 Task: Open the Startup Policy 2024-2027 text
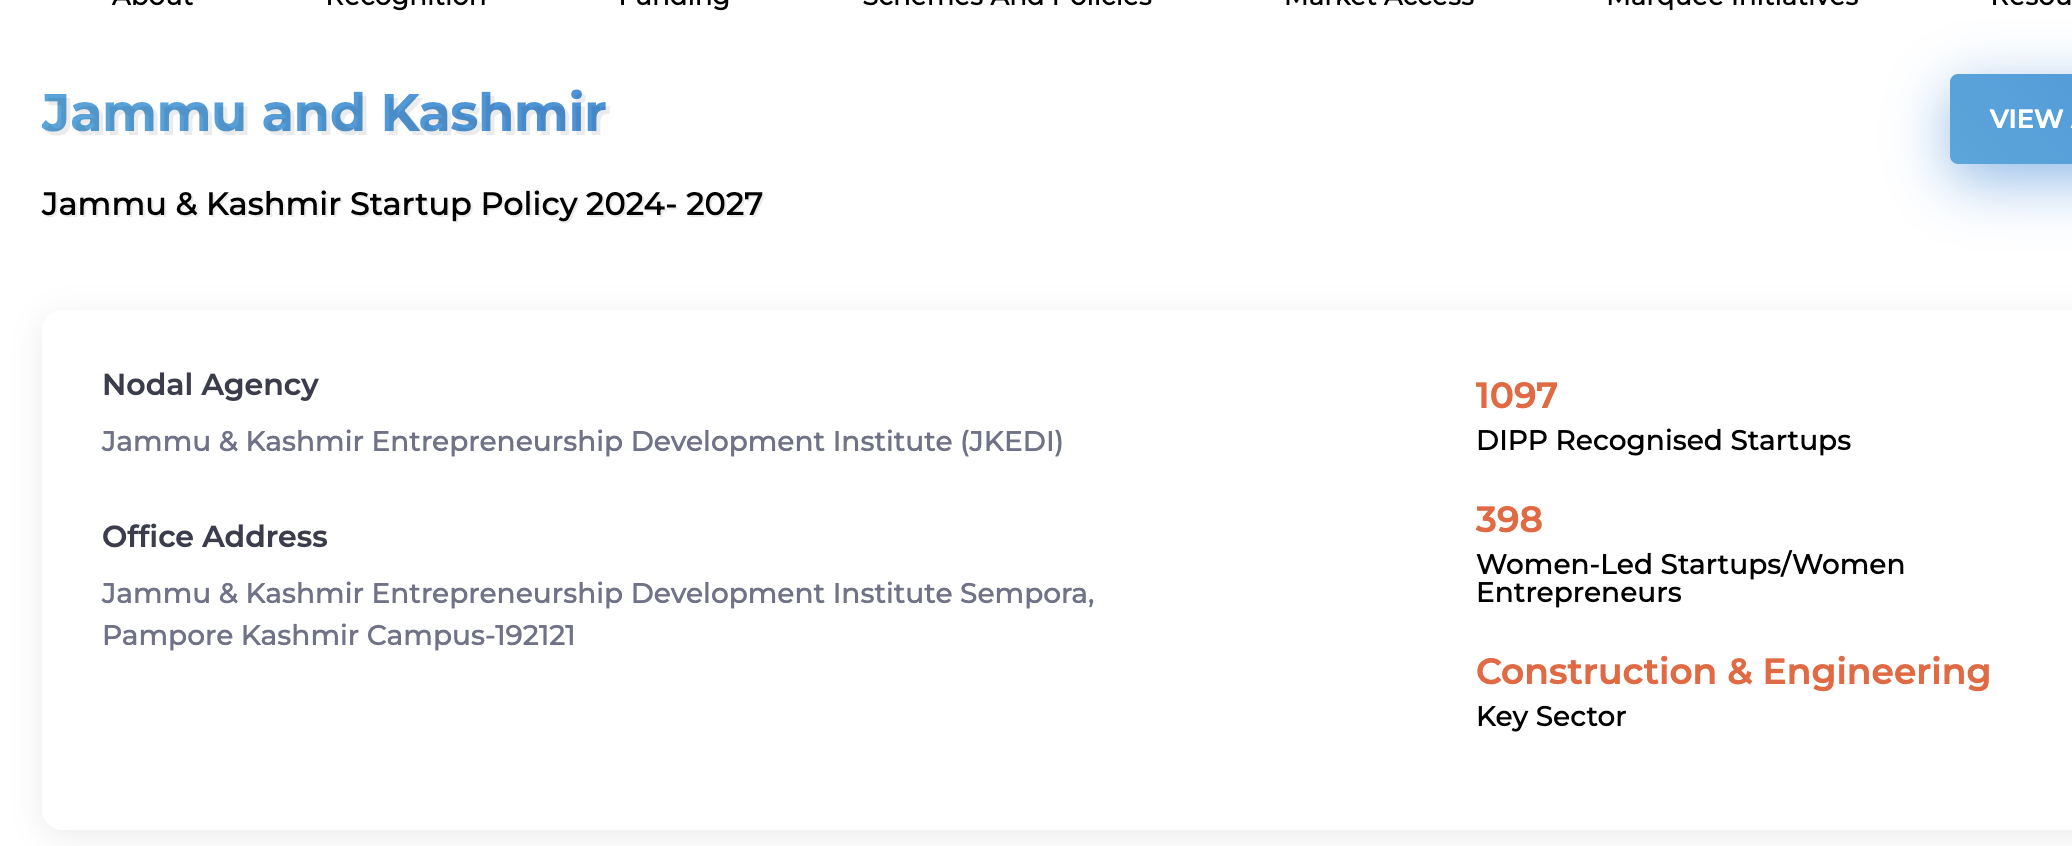(402, 204)
